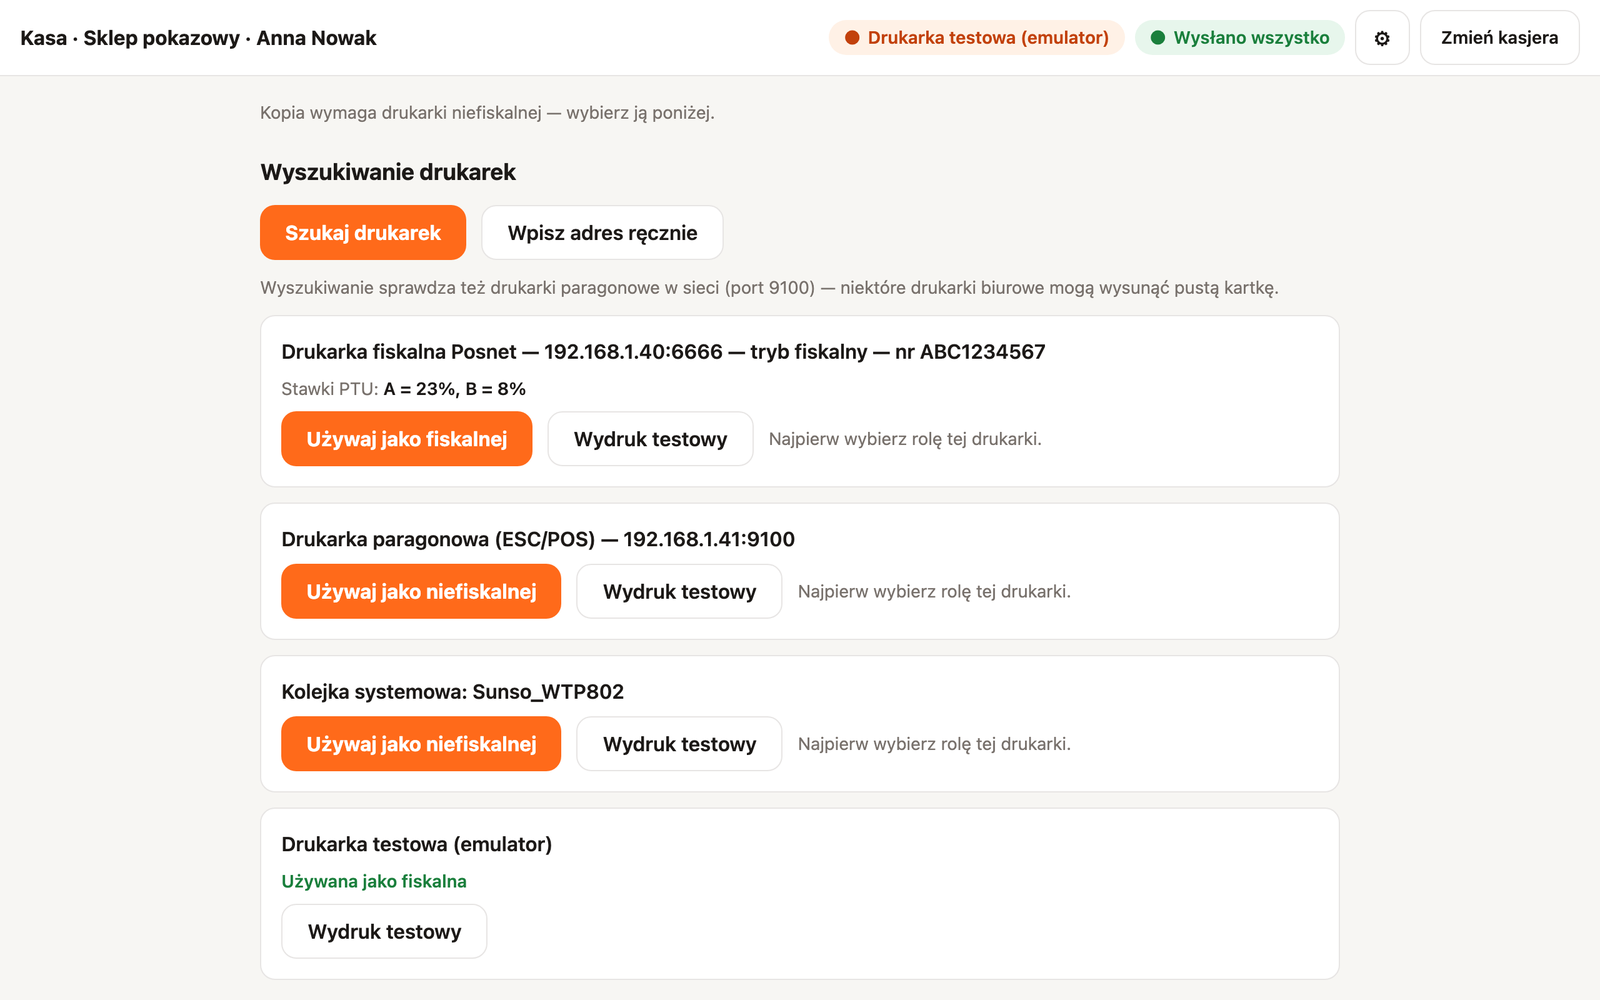This screenshot has width=1600, height=1000.
Task: Open settings with the gear icon
Action: [1382, 38]
